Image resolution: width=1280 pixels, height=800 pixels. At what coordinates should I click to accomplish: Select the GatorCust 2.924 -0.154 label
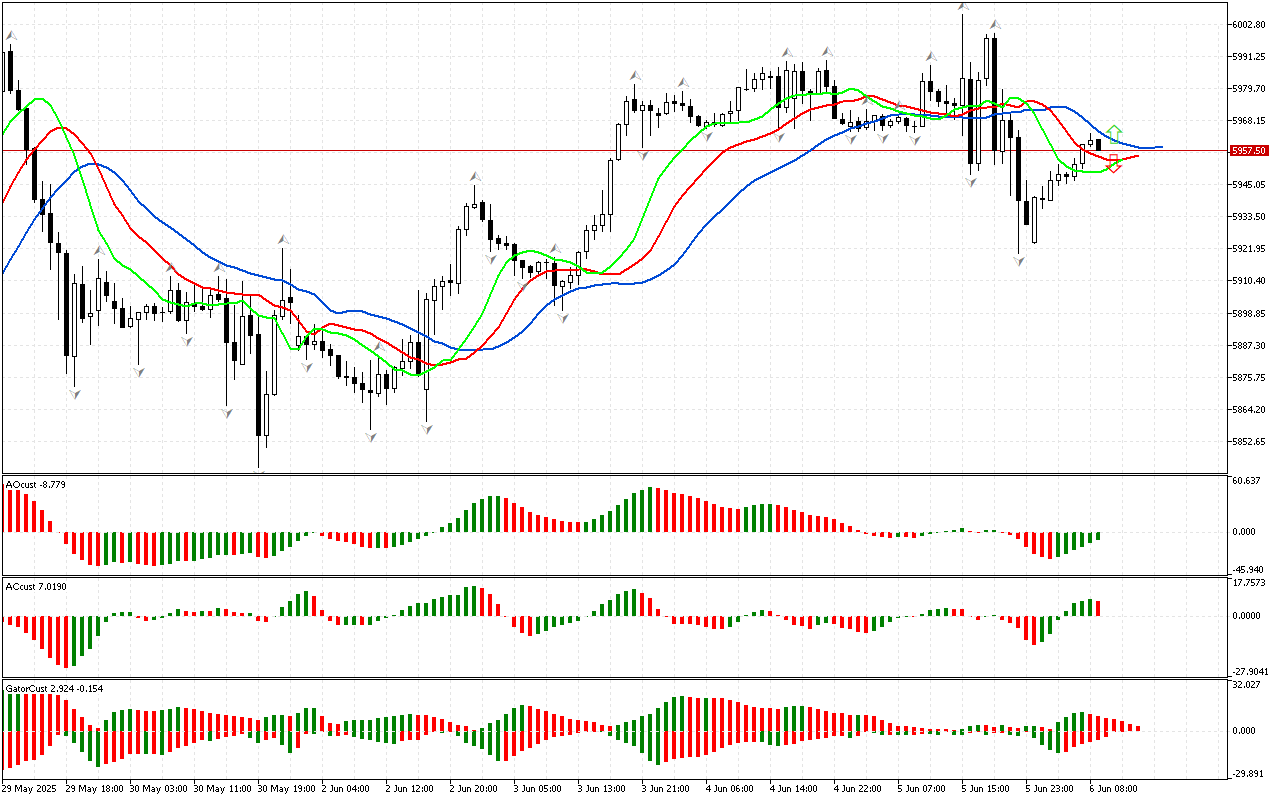(x=54, y=689)
